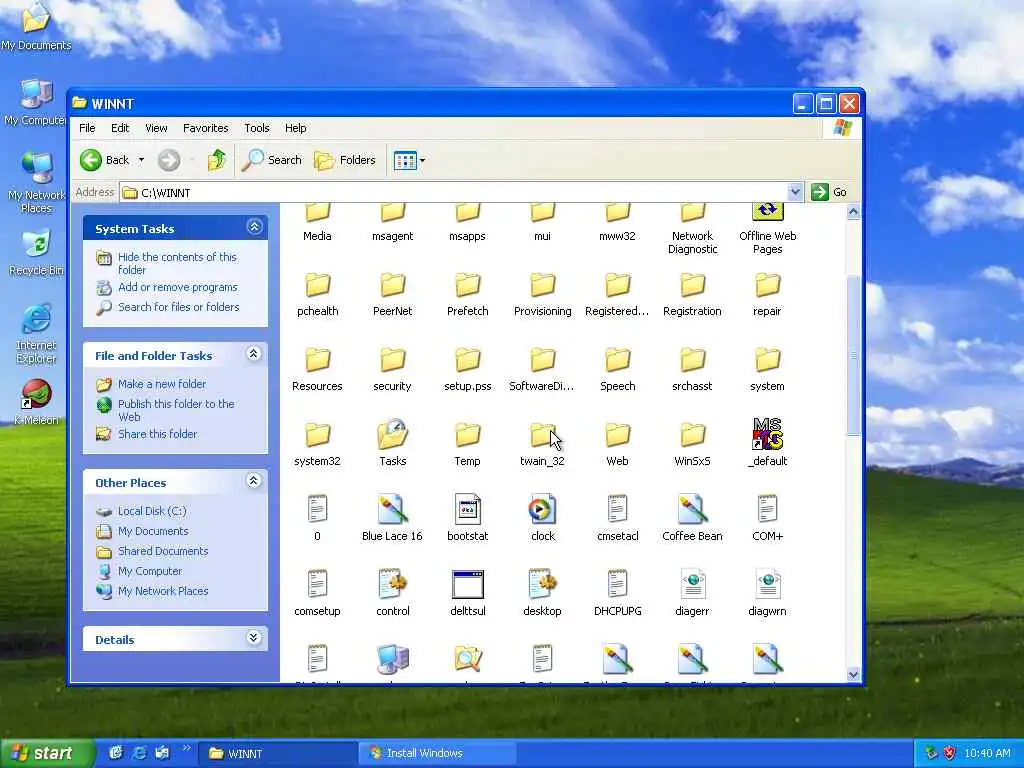
Task: Open Shared Documents in Other Places
Action: [x=163, y=551]
